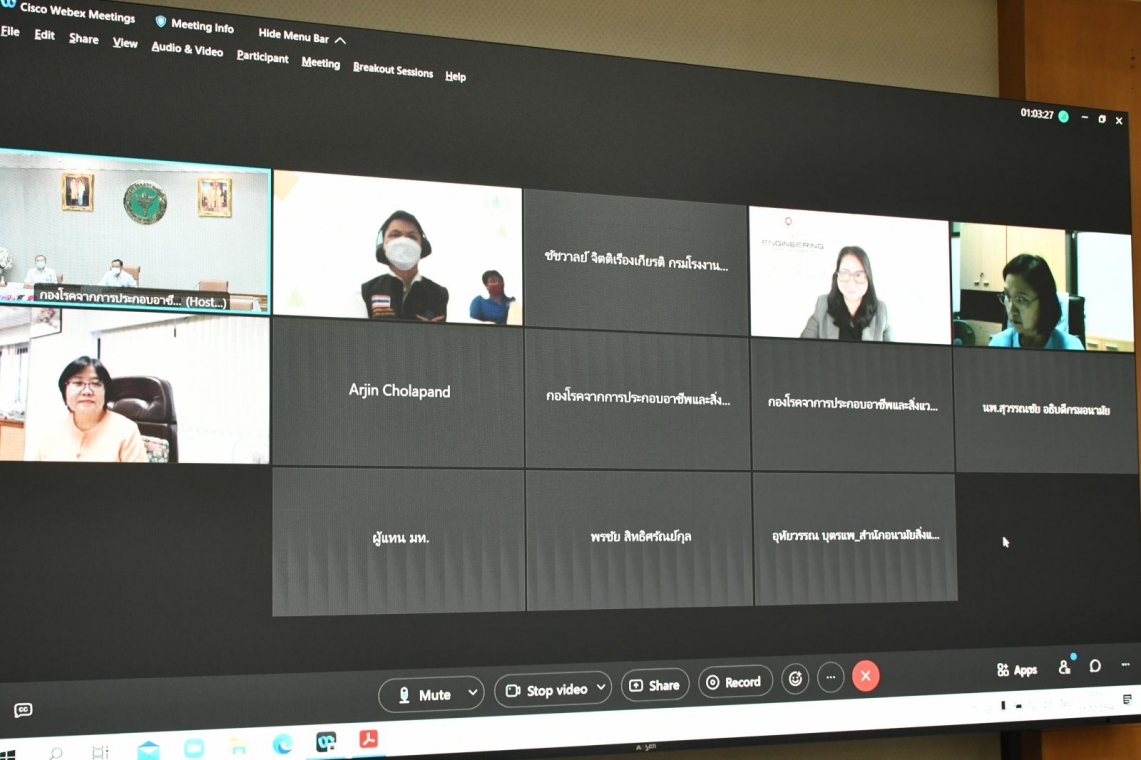Image resolution: width=1141 pixels, height=760 pixels.
Task: Expand the Stop video options arrow
Action: point(601,686)
